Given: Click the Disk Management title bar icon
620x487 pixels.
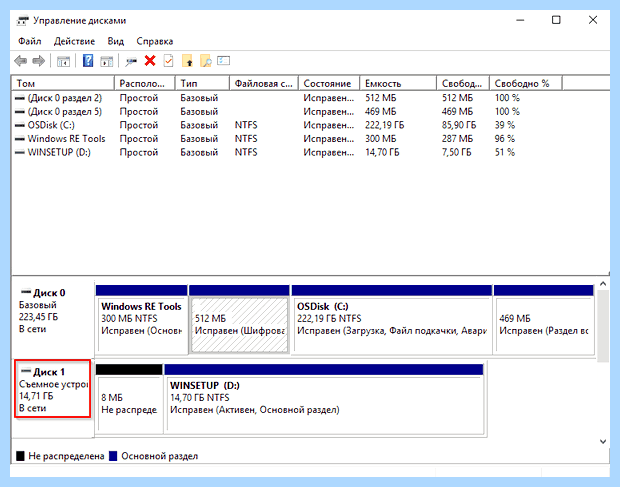Looking at the screenshot, I should pos(23,21).
